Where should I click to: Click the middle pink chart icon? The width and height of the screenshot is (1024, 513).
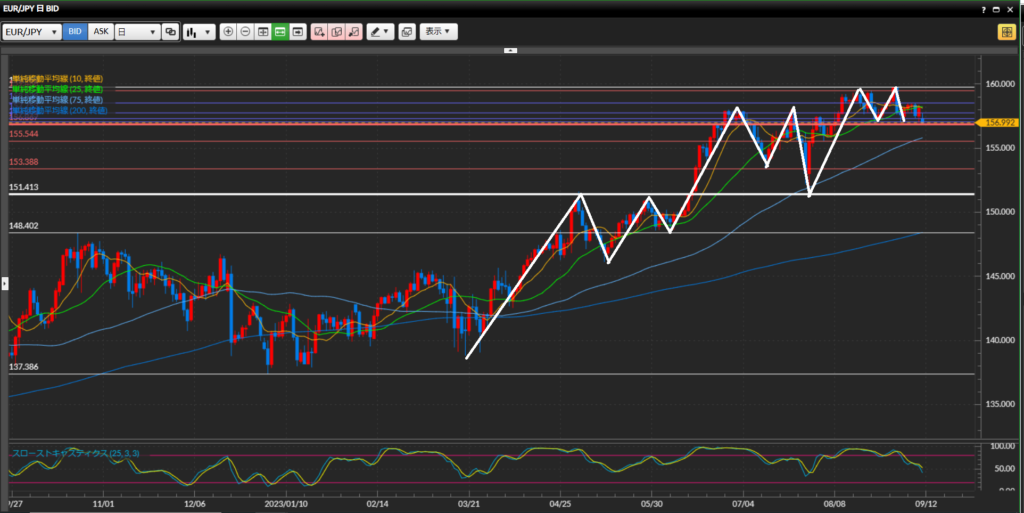tap(336, 32)
